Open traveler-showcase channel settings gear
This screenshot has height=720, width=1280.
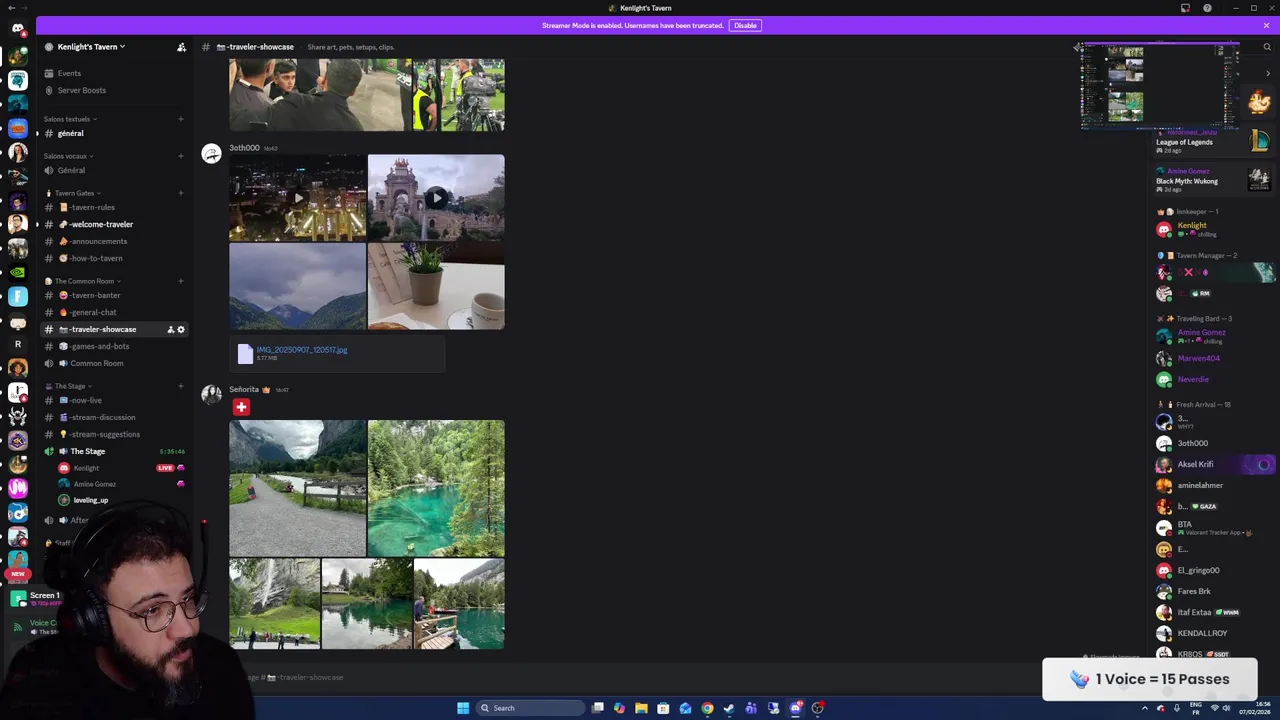pyautogui.click(x=181, y=329)
